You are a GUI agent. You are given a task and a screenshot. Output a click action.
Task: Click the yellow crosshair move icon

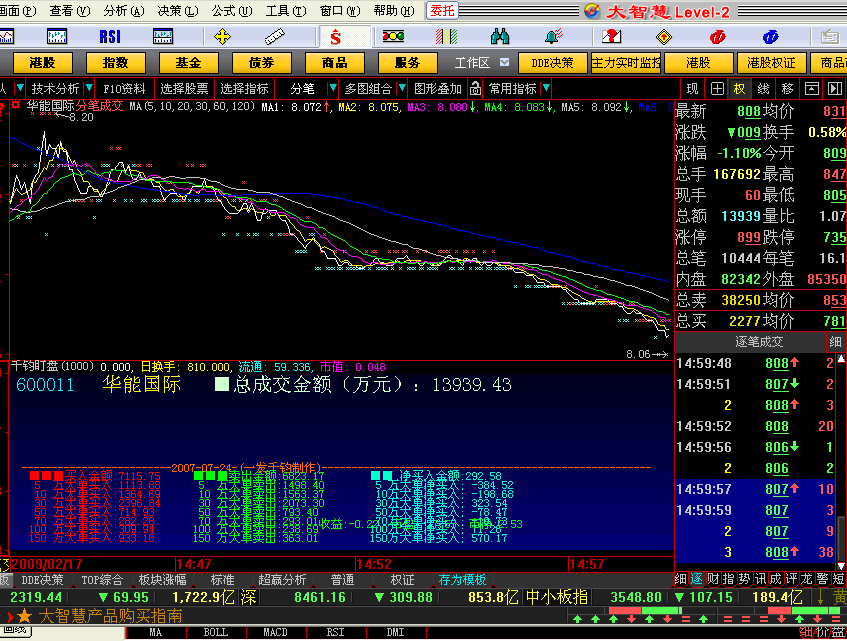222,37
